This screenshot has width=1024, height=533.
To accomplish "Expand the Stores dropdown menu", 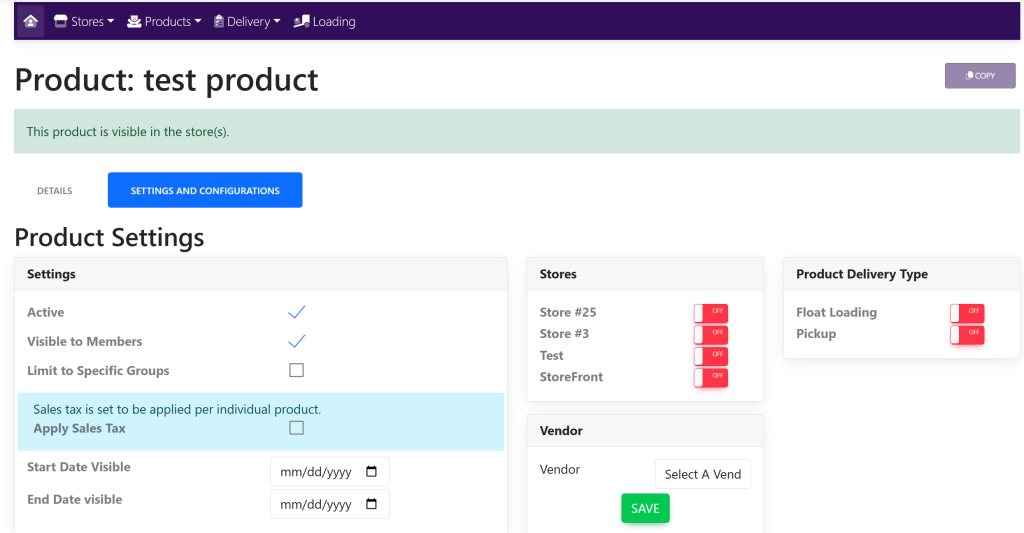I will pos(84,21).
